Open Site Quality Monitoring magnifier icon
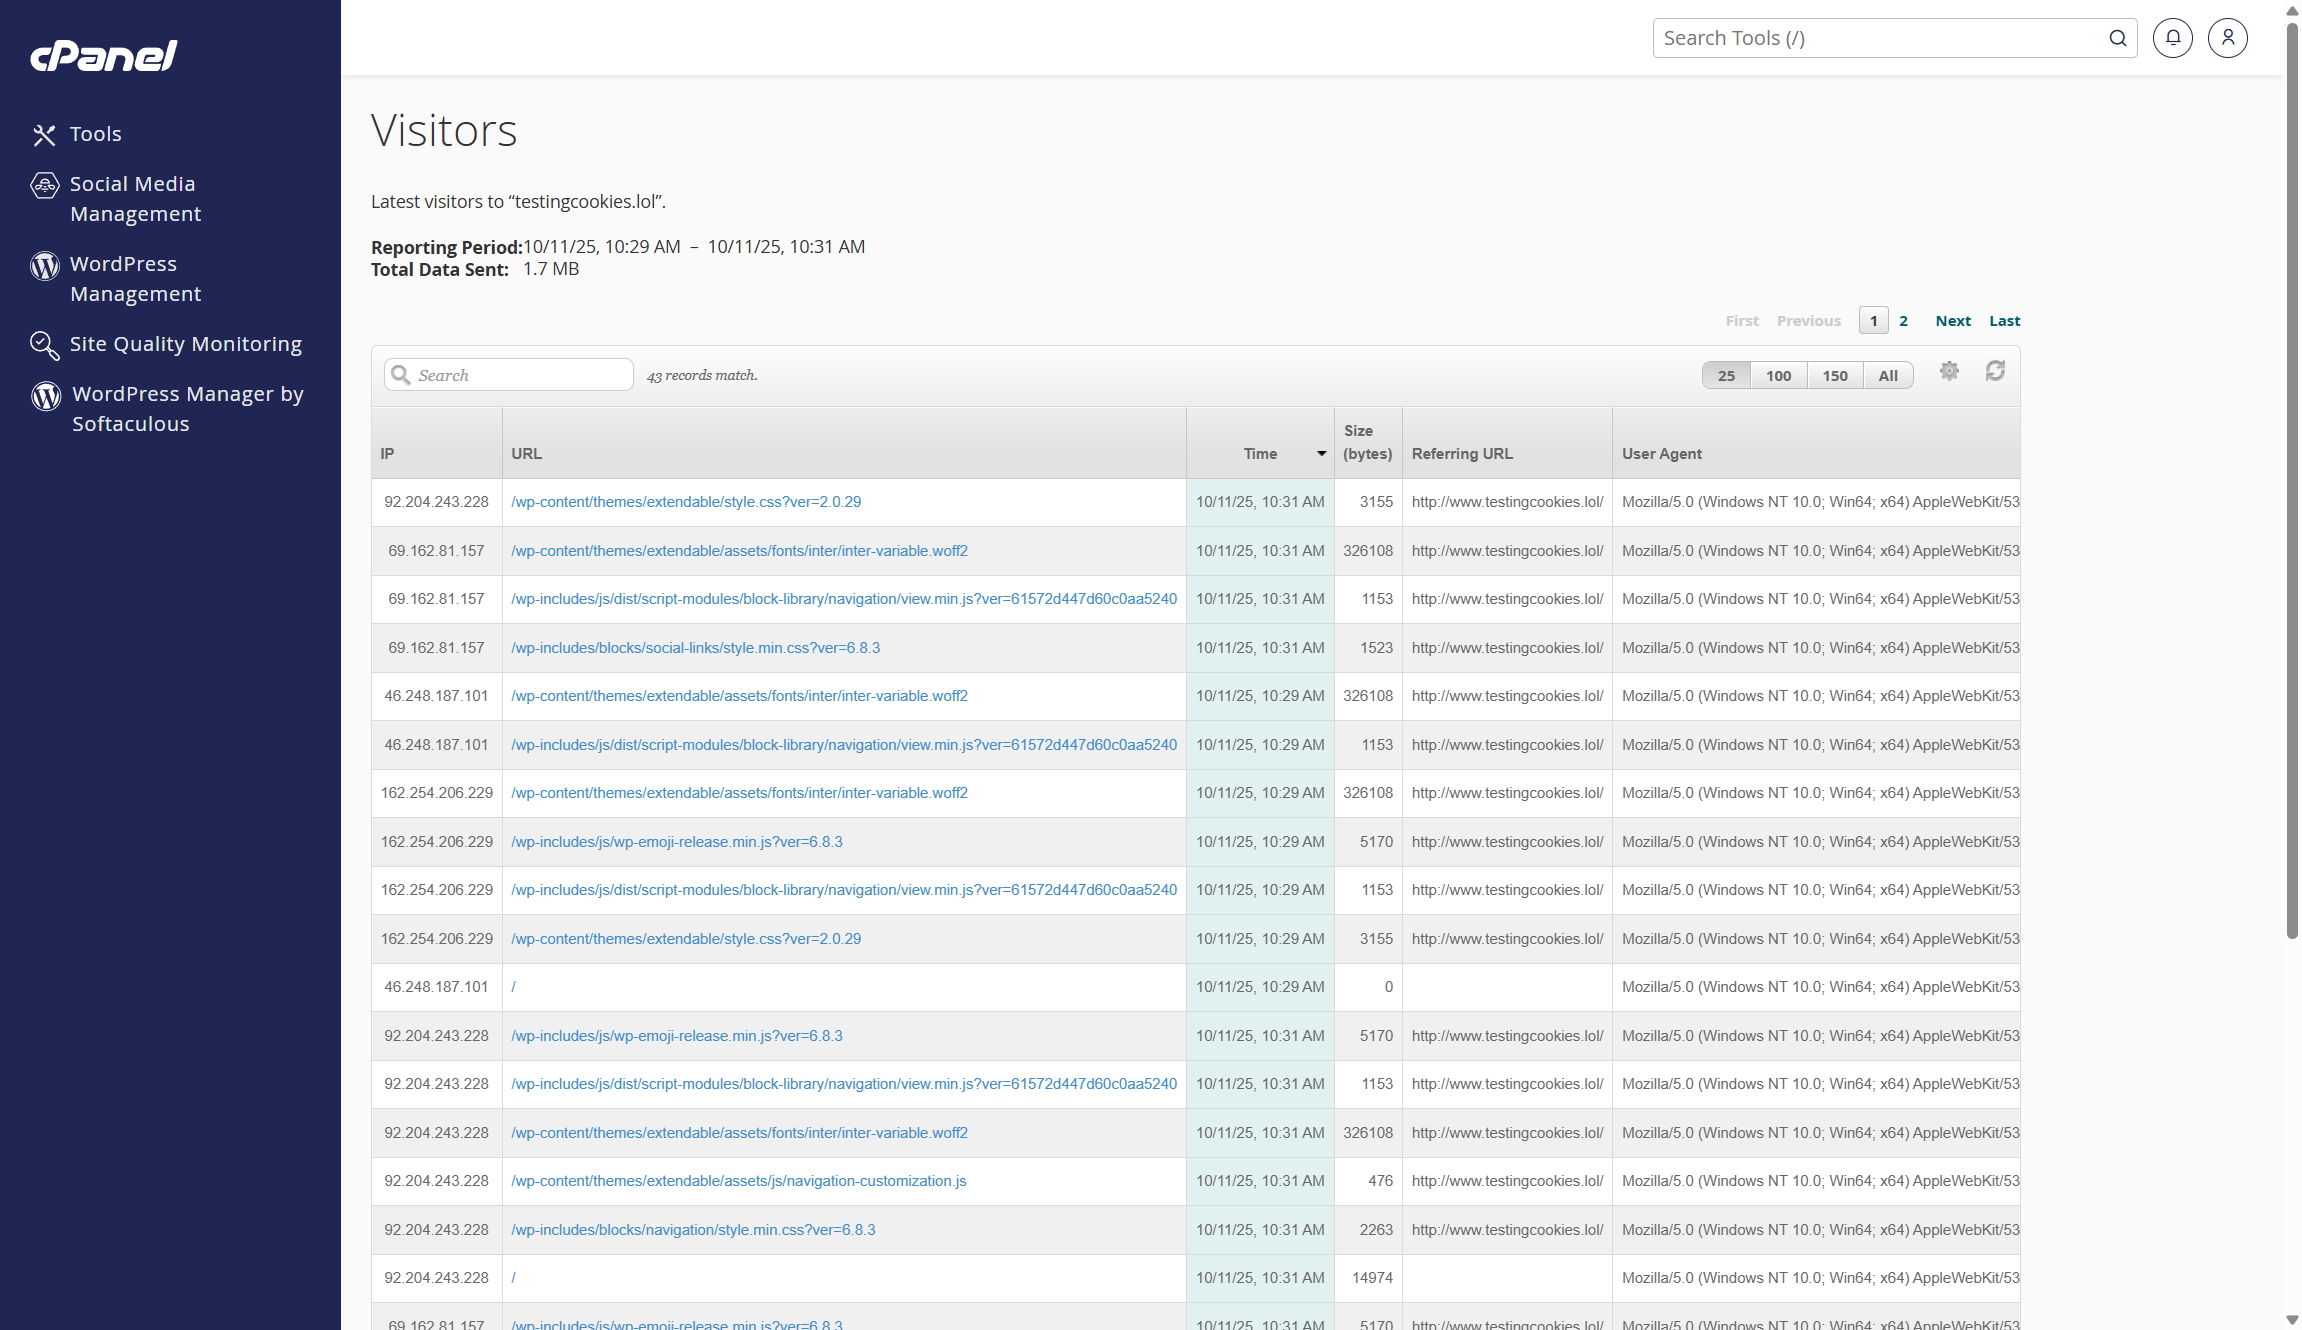The image size is (2302, 1330). [x=44, y=345]
